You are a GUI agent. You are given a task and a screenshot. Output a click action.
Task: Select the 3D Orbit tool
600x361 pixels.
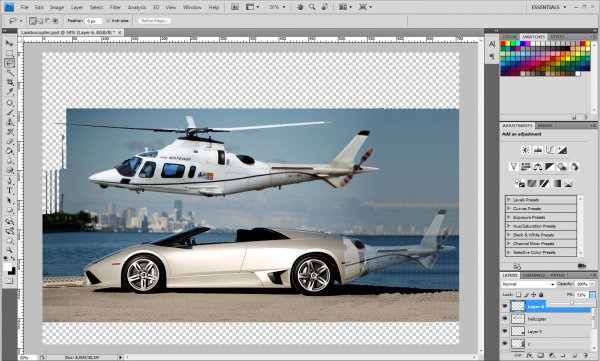[9, 231]
